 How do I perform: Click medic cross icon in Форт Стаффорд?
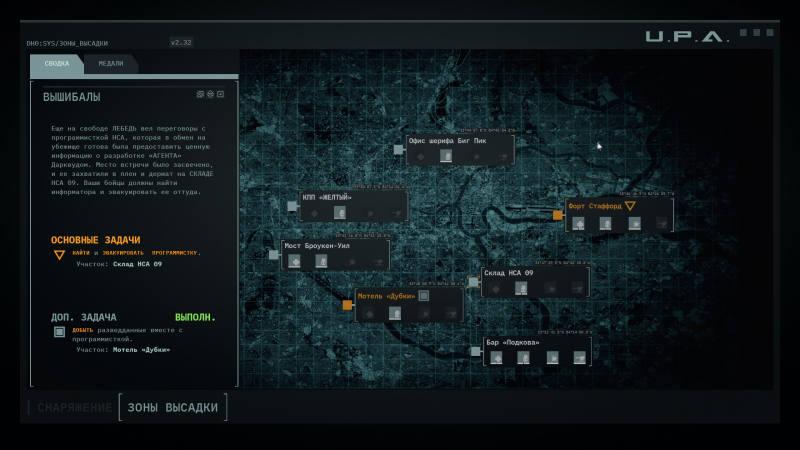tap(578, 223)
